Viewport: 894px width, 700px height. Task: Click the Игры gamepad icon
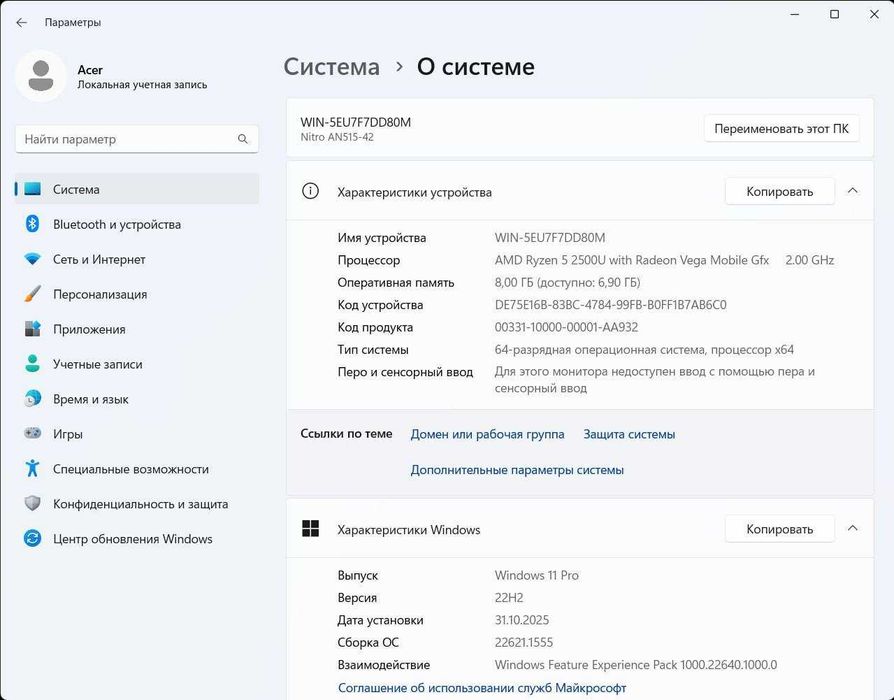[x=32, y=435]
